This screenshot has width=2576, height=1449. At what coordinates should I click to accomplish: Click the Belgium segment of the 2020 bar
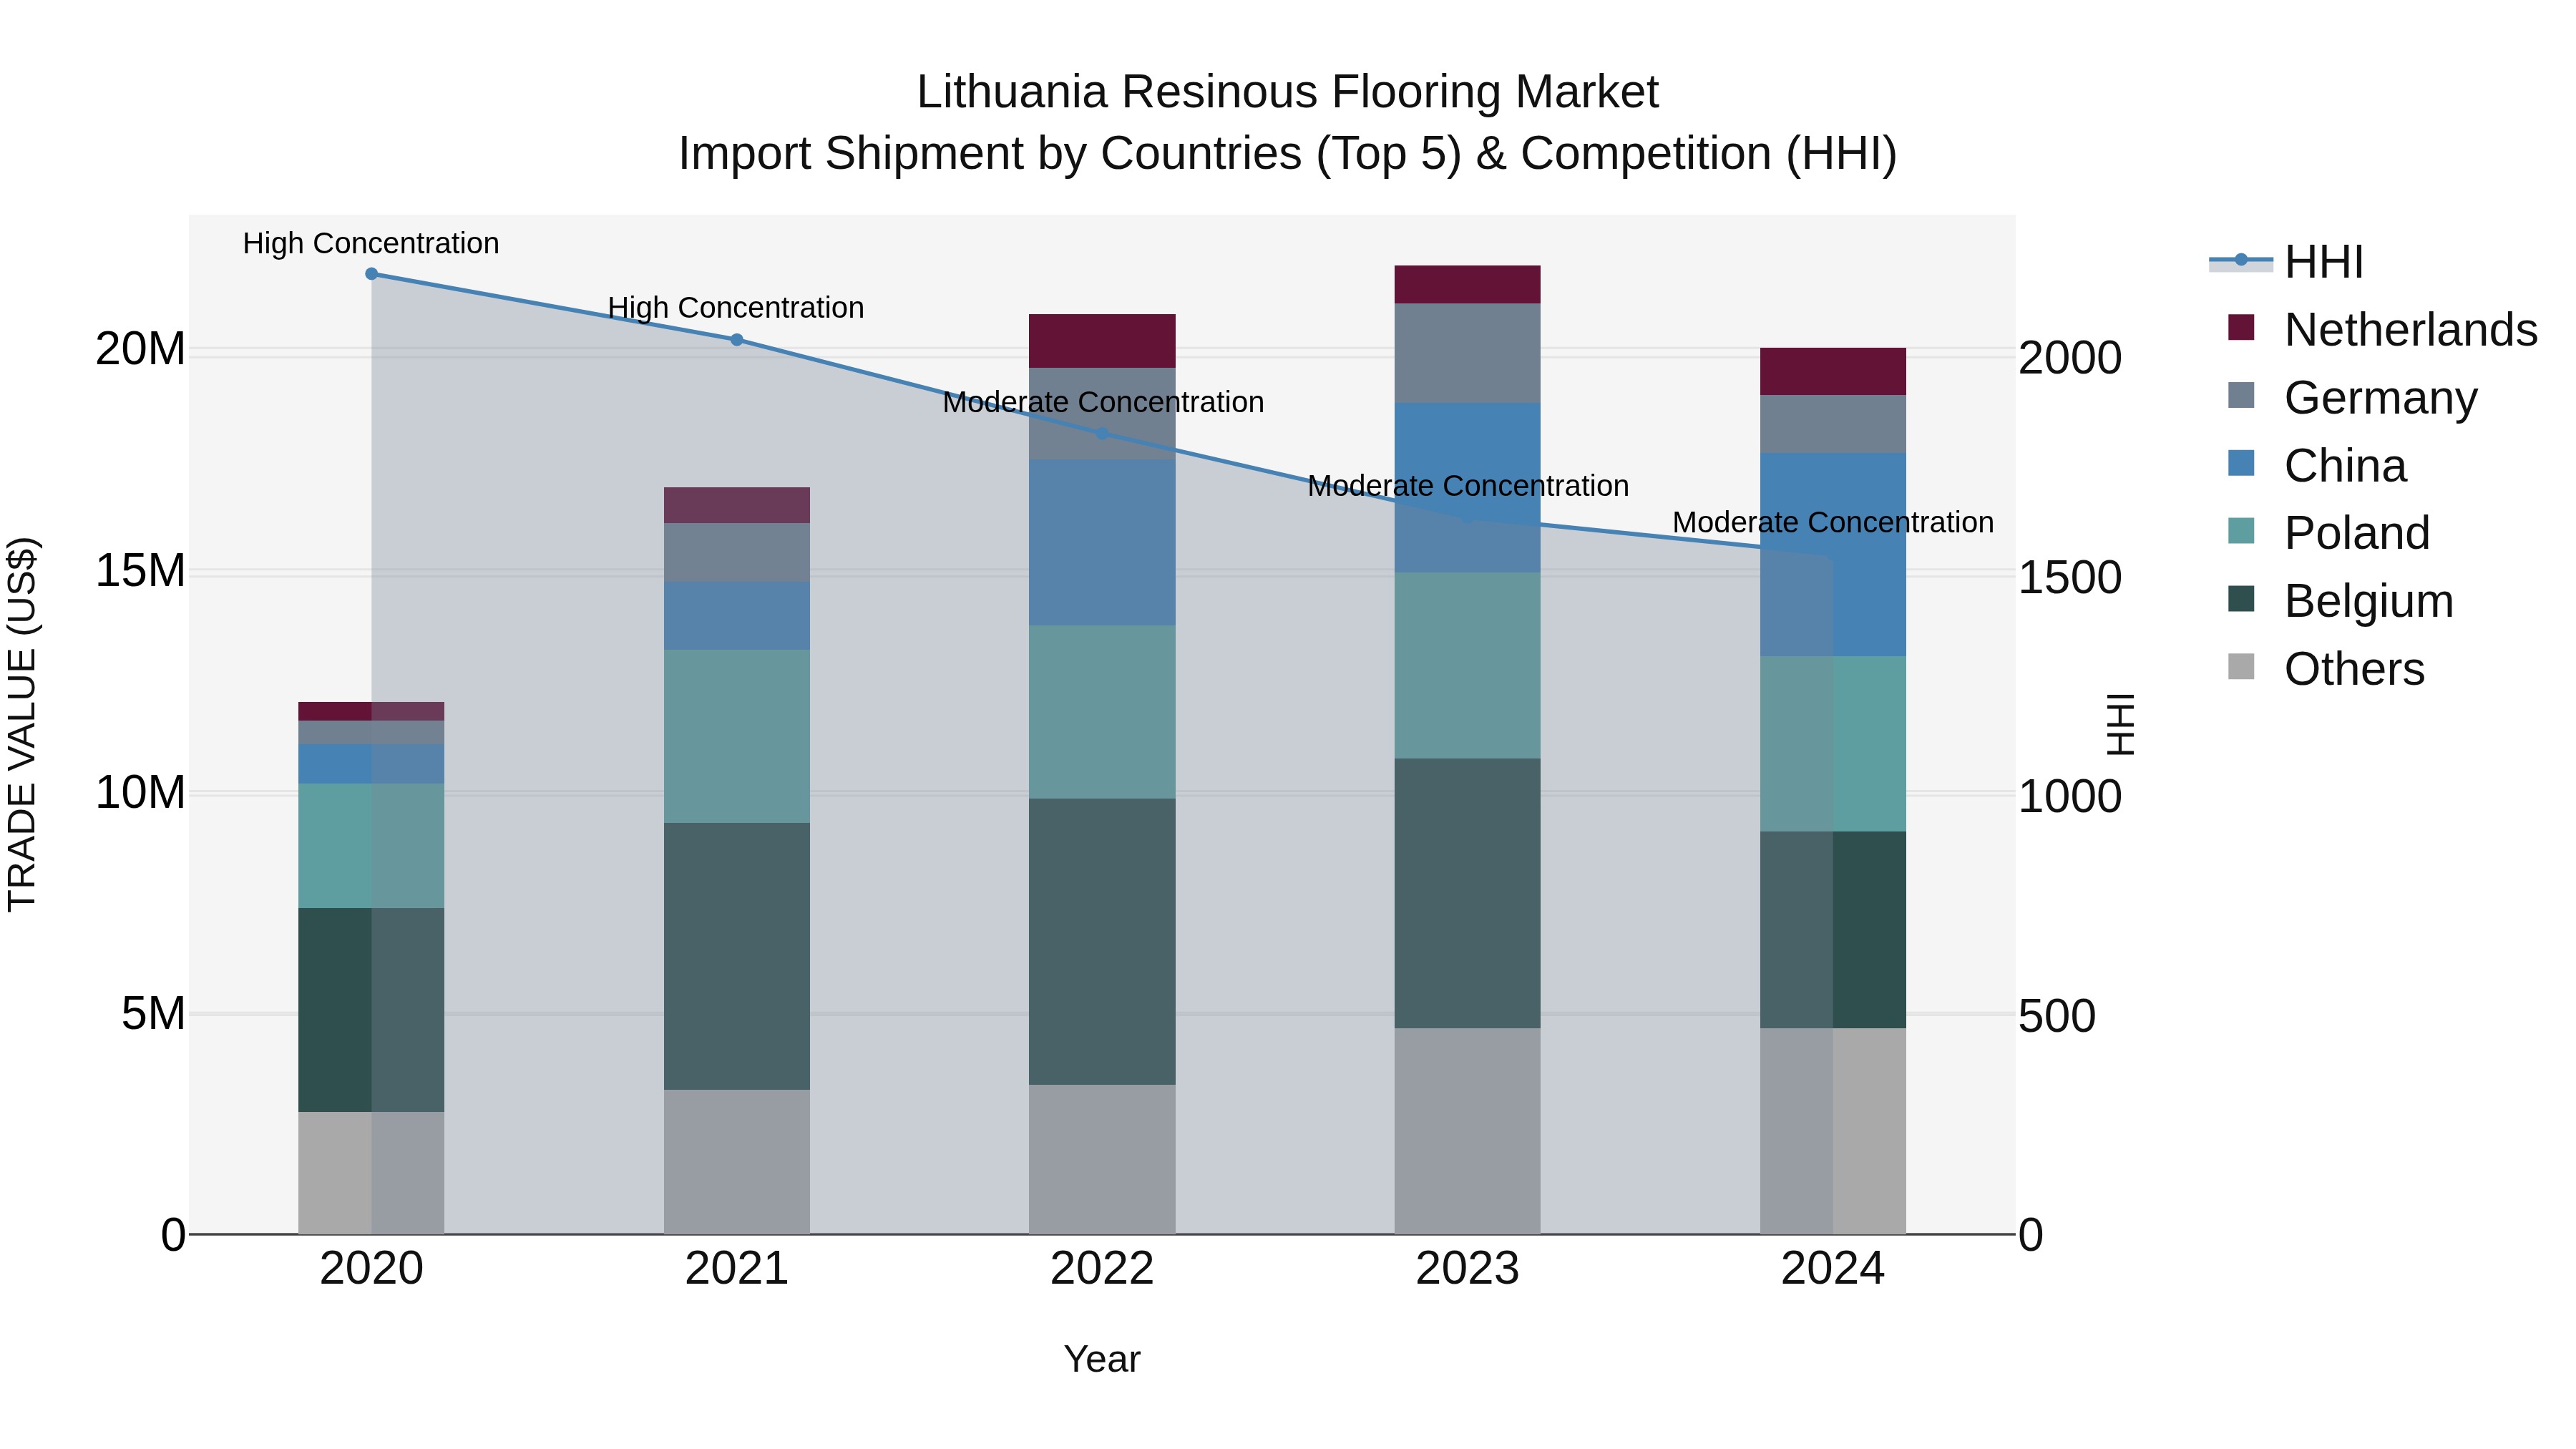[371, 1010]
